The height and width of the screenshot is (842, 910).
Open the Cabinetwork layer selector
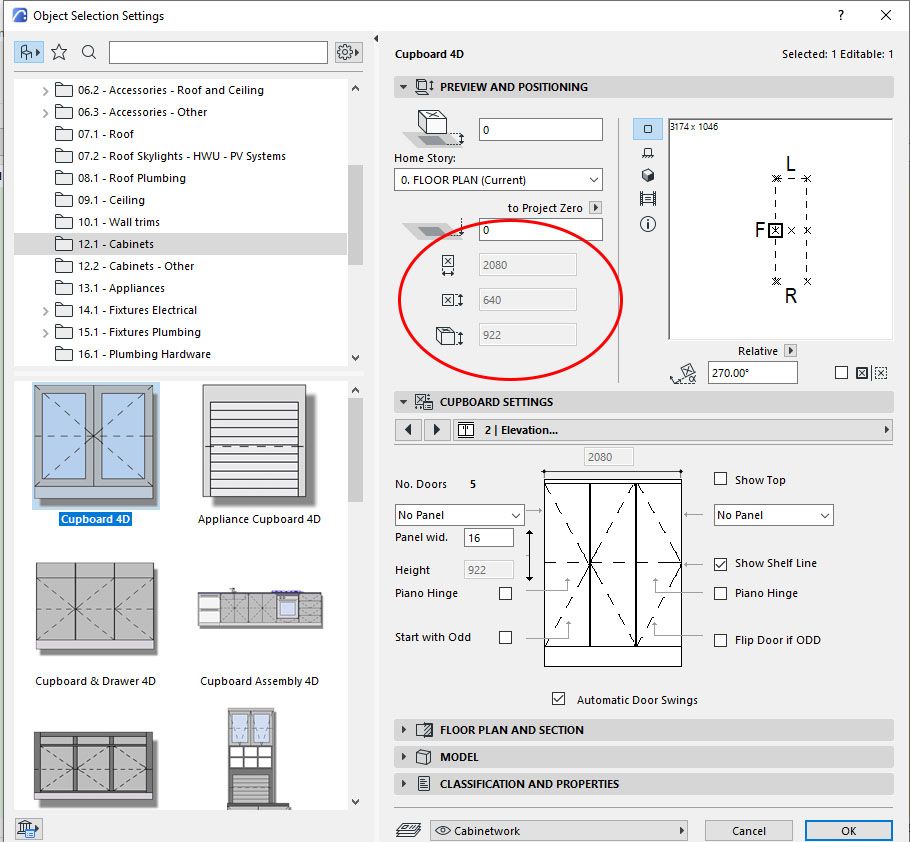560,830
